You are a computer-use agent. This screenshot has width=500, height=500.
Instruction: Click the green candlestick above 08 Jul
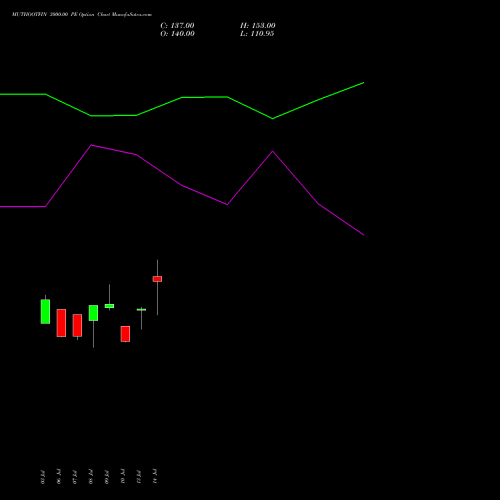click(x=93, y=313)
